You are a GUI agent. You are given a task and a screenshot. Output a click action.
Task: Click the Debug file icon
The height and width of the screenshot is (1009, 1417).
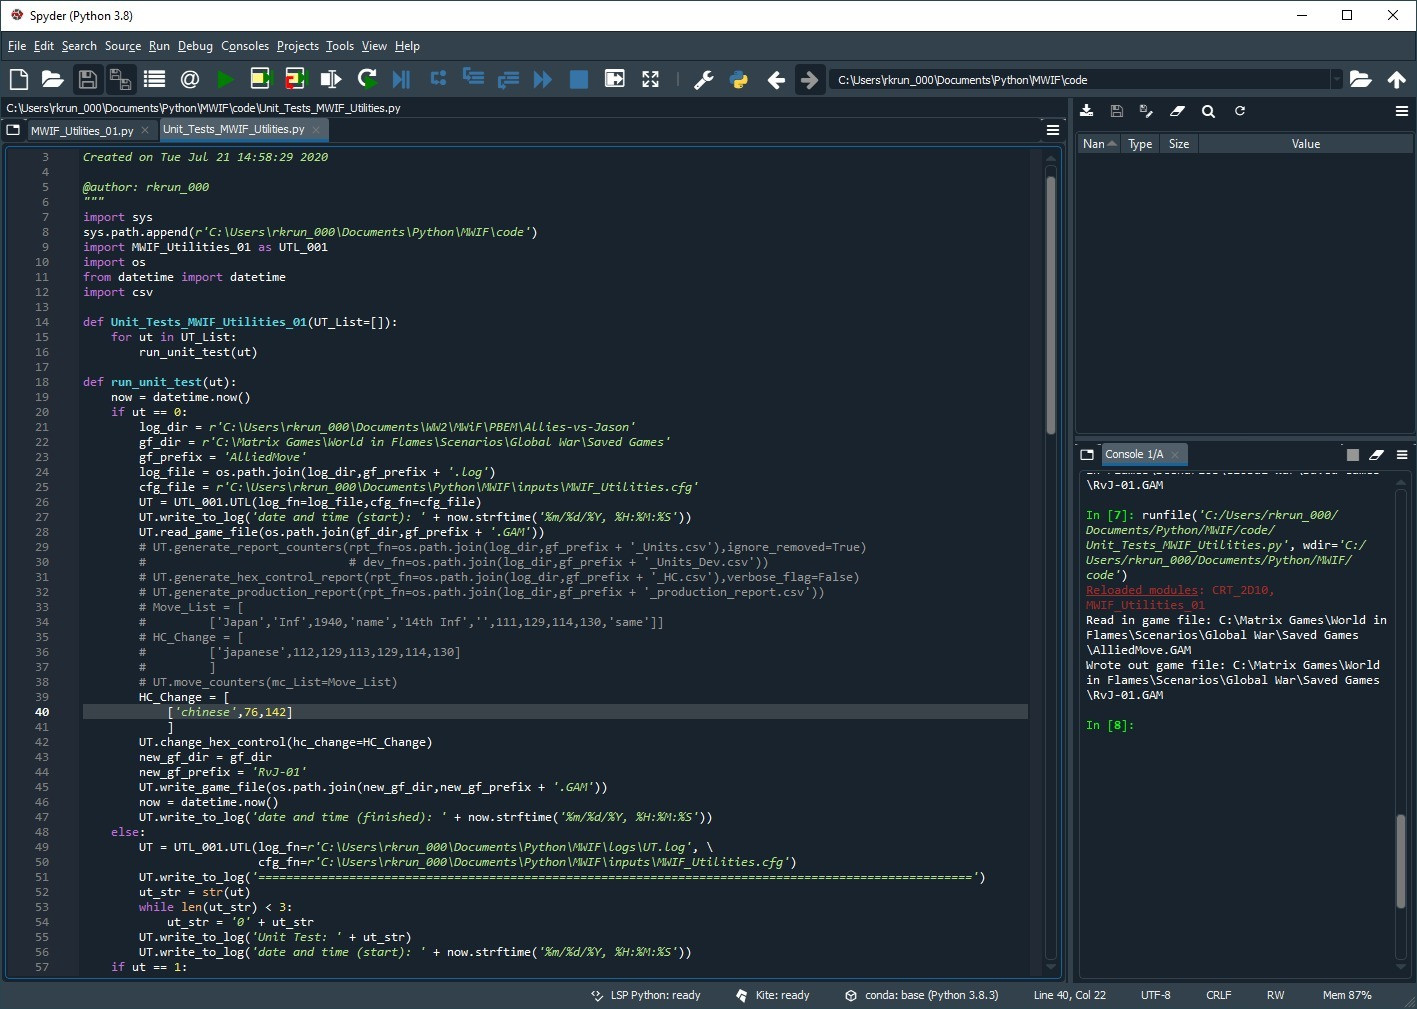(402, 79)
